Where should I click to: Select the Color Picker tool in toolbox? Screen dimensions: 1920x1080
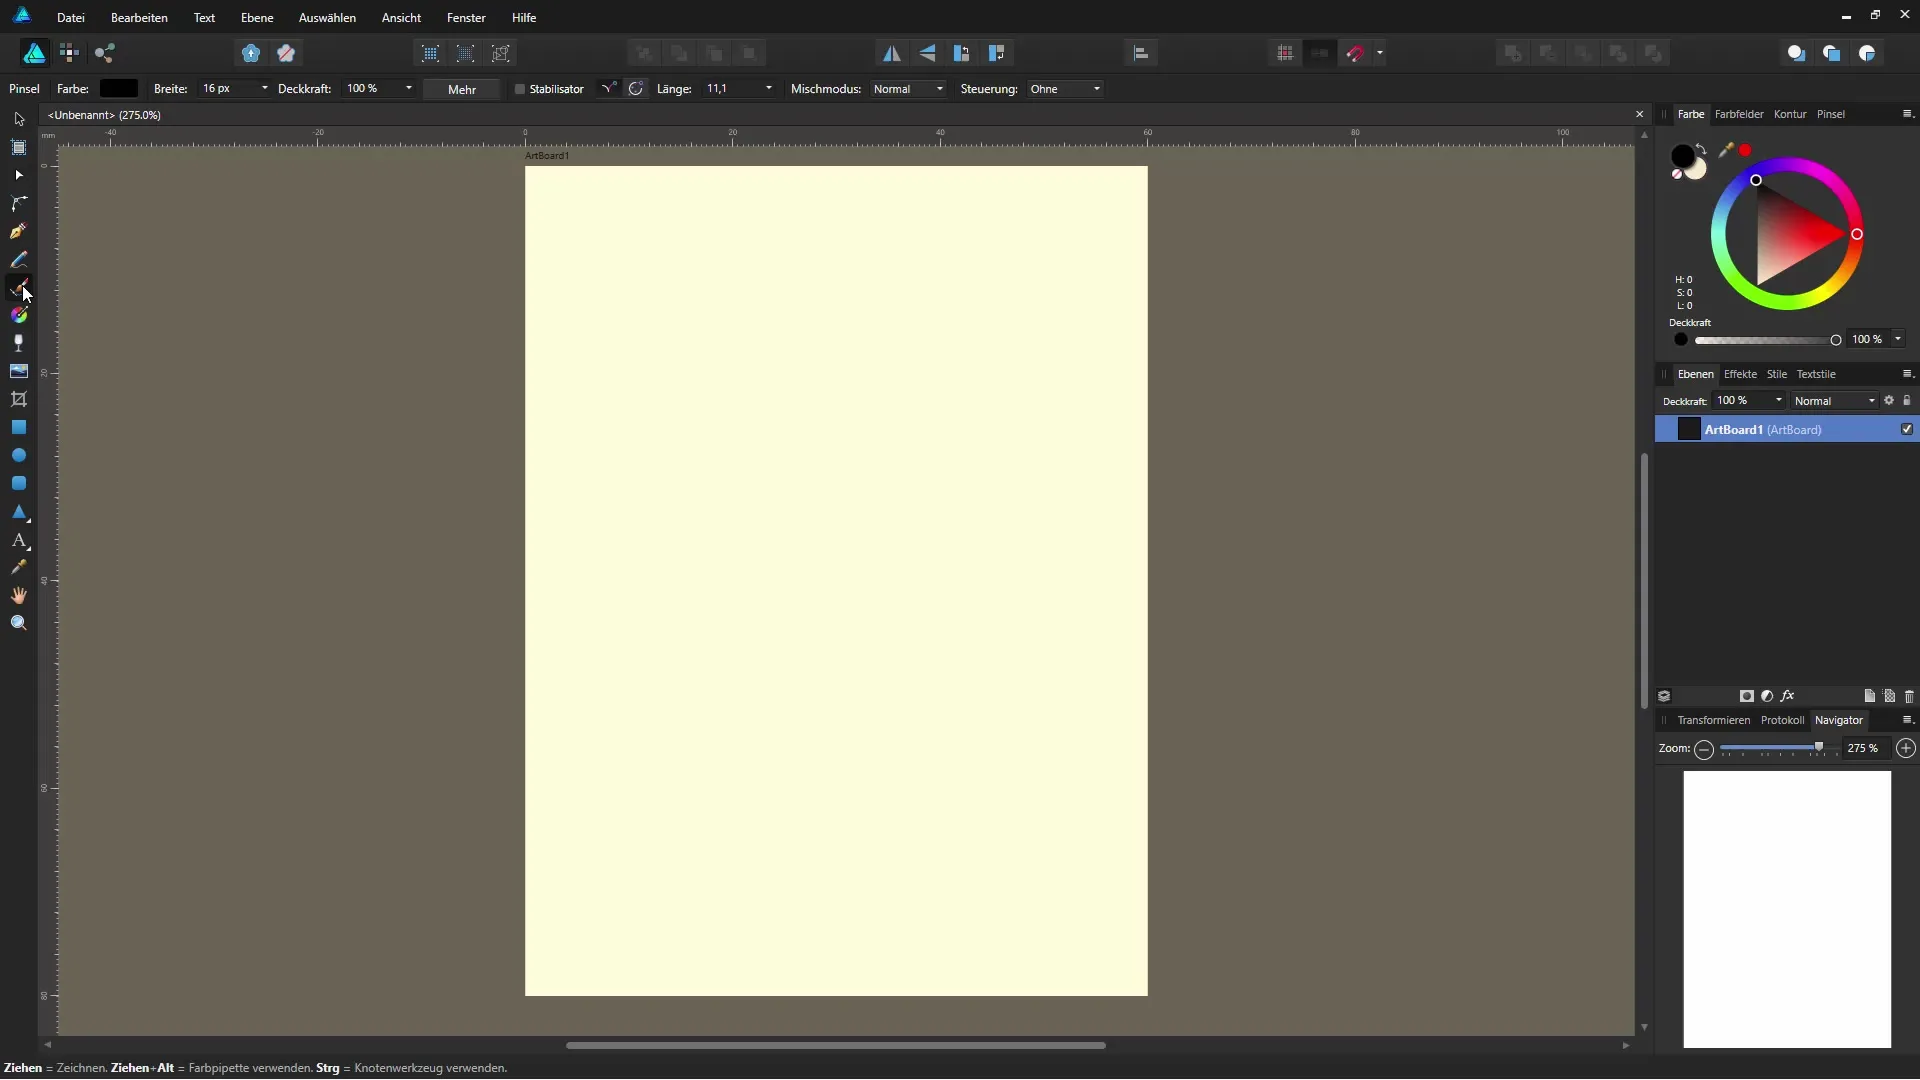pyautogui.click(x=19, y=567)
